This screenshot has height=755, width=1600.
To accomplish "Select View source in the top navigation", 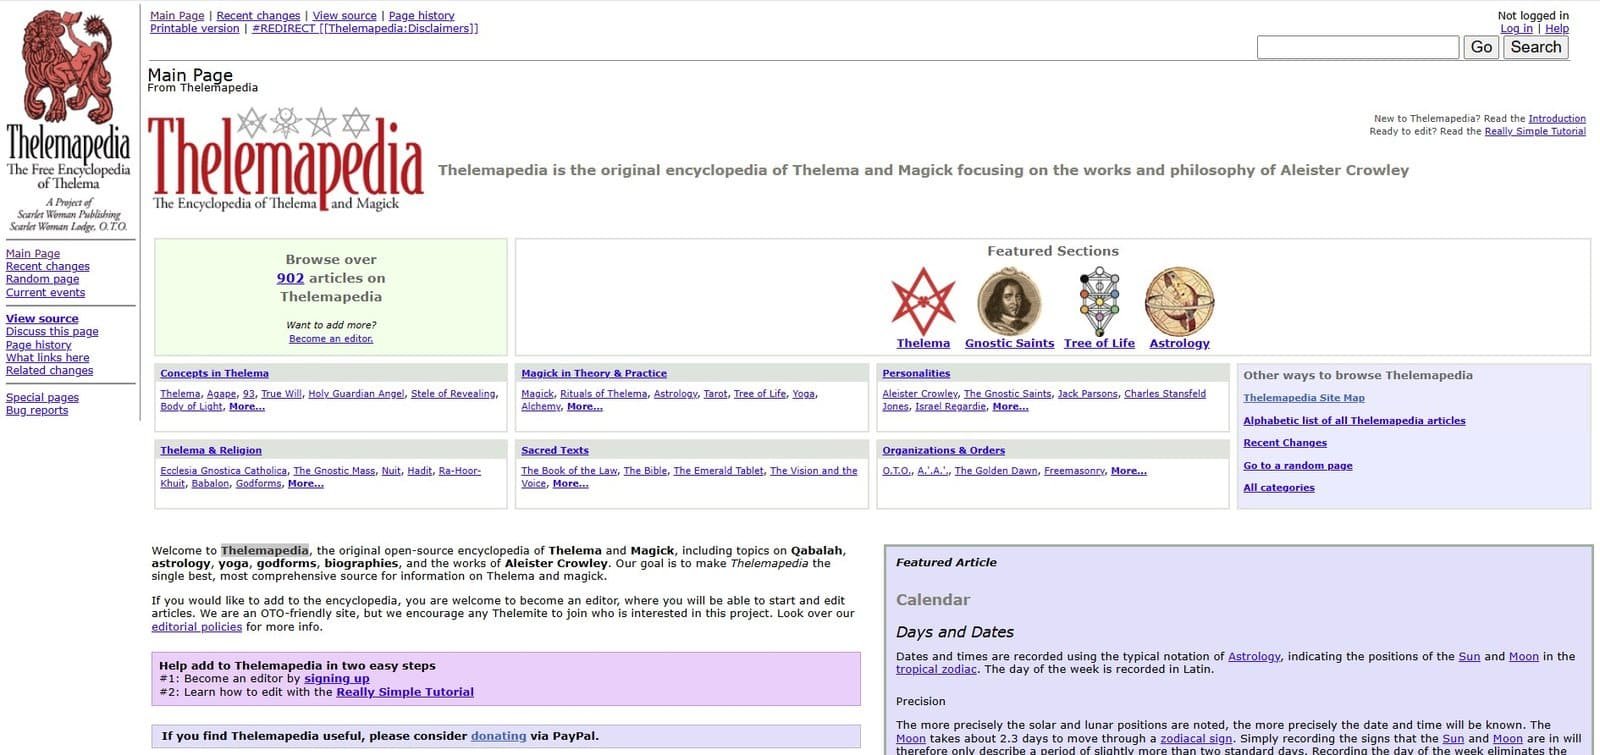I will point(344,16).
